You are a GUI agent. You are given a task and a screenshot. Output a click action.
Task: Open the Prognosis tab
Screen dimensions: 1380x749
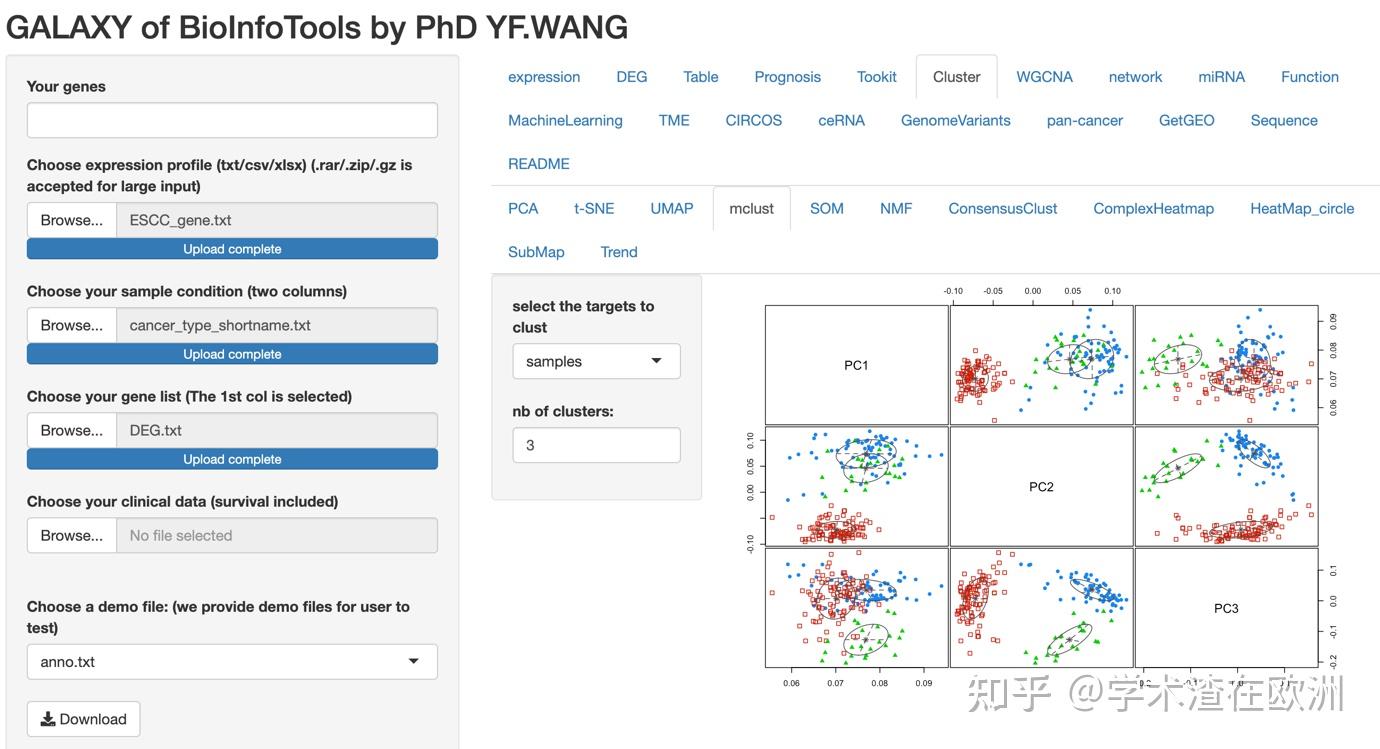coord(787,77)
